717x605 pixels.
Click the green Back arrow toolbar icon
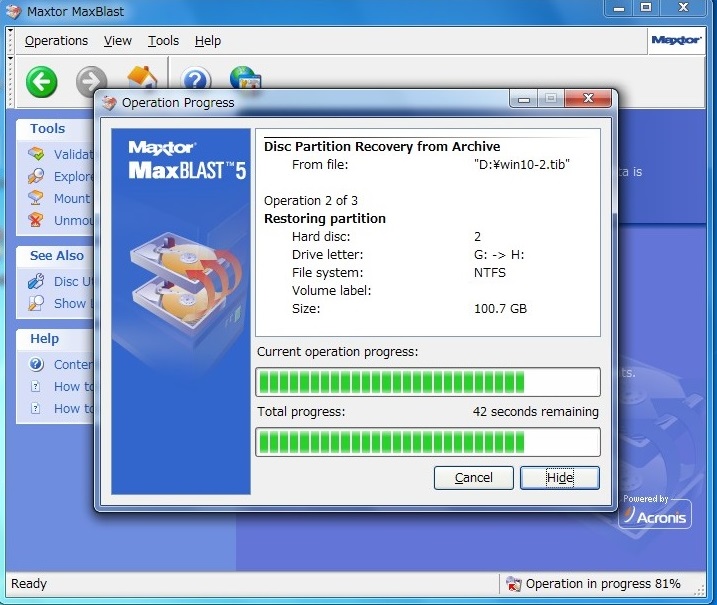pyautogui.click(x=42, y=82)
